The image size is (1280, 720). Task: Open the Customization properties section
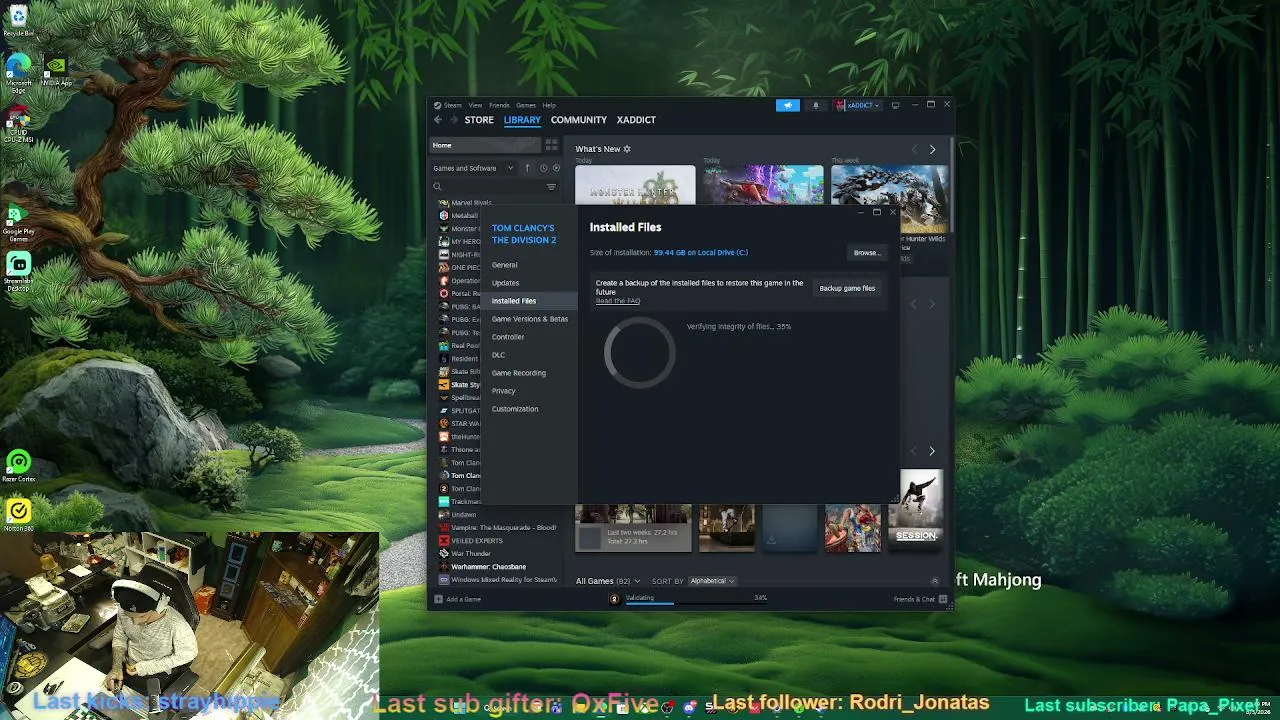tap(514, 409)
